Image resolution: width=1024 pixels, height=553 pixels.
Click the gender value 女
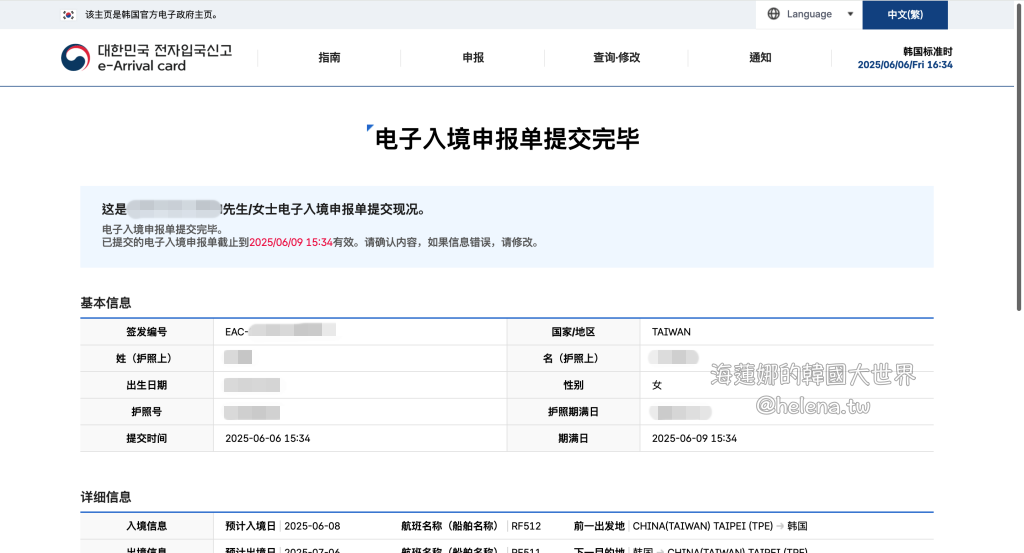657,385
